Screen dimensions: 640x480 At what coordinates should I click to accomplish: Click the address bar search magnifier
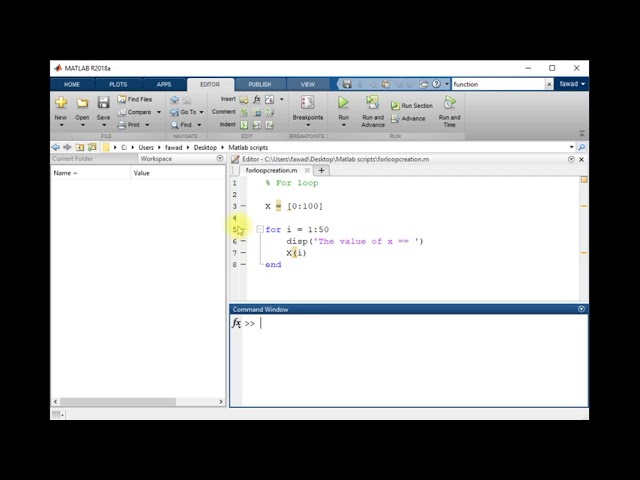[582, 147]
